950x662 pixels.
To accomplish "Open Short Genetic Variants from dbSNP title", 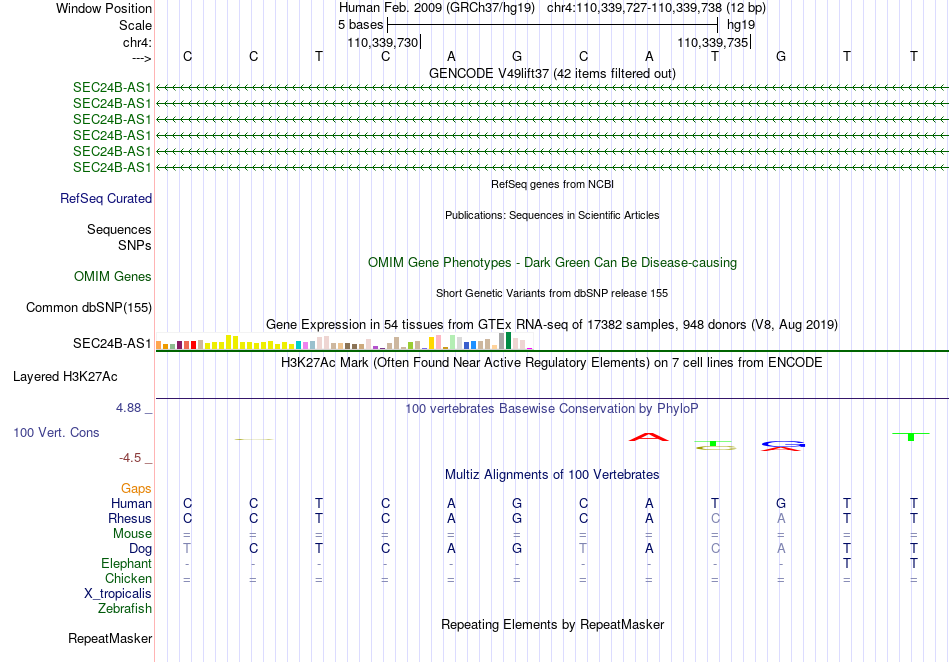I will [x=552, y=293].
